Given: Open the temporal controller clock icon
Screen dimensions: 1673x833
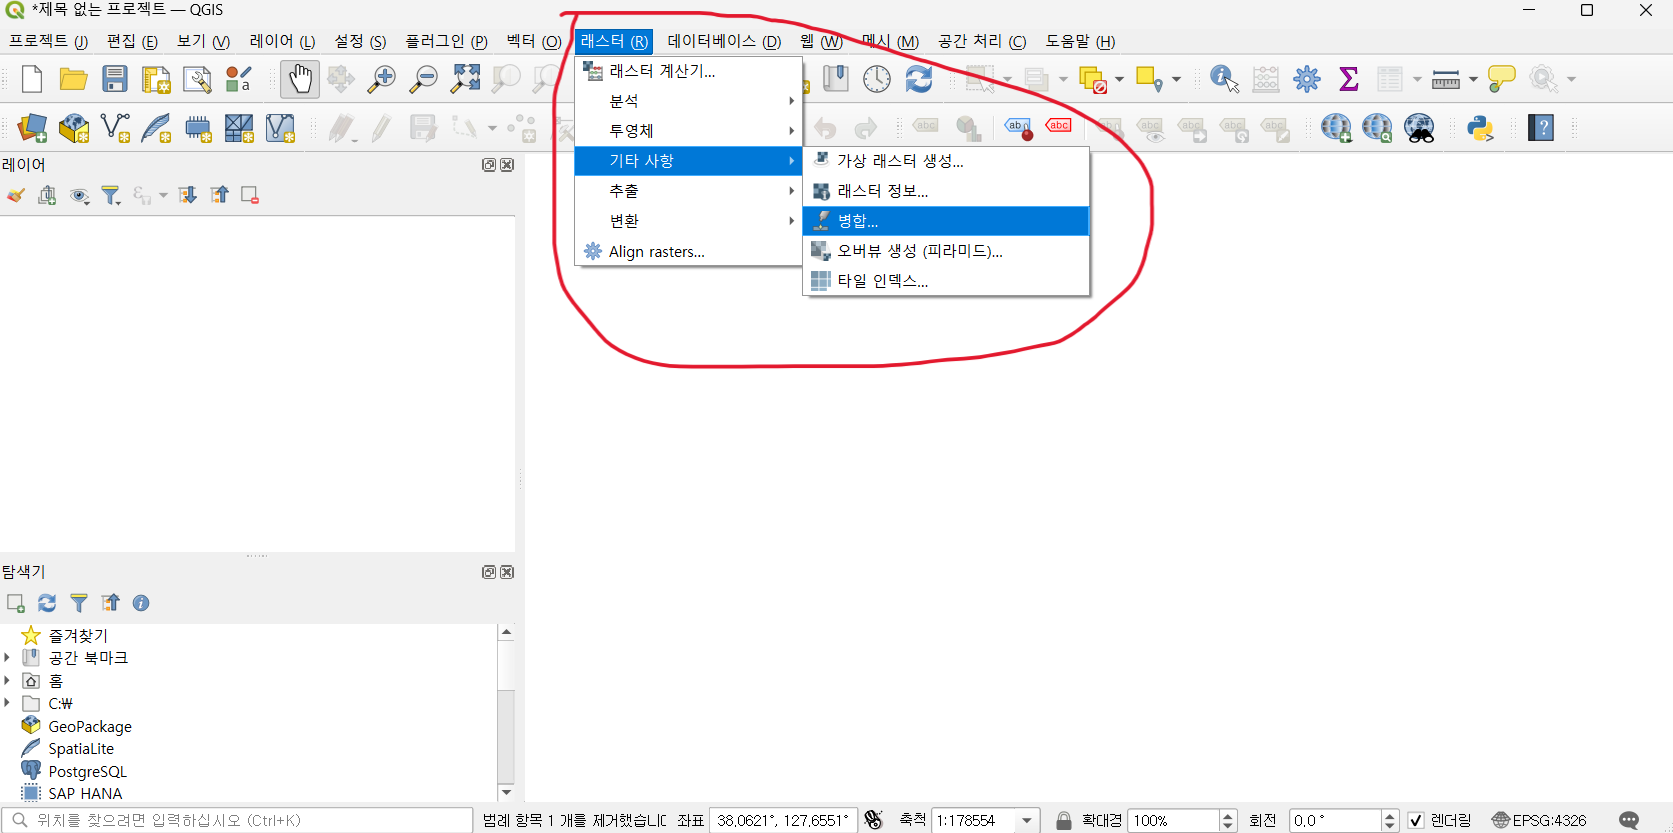Looking at the screenshot, I should pyautogui.click(x=877, y=79).
